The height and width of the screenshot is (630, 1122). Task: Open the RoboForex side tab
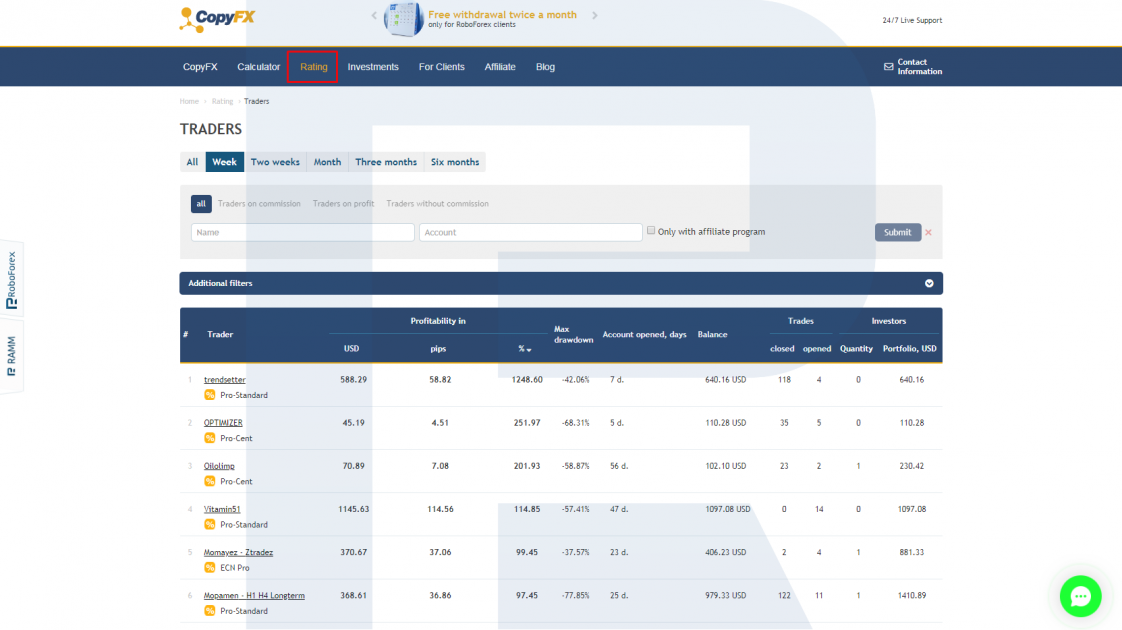[11, 280]
